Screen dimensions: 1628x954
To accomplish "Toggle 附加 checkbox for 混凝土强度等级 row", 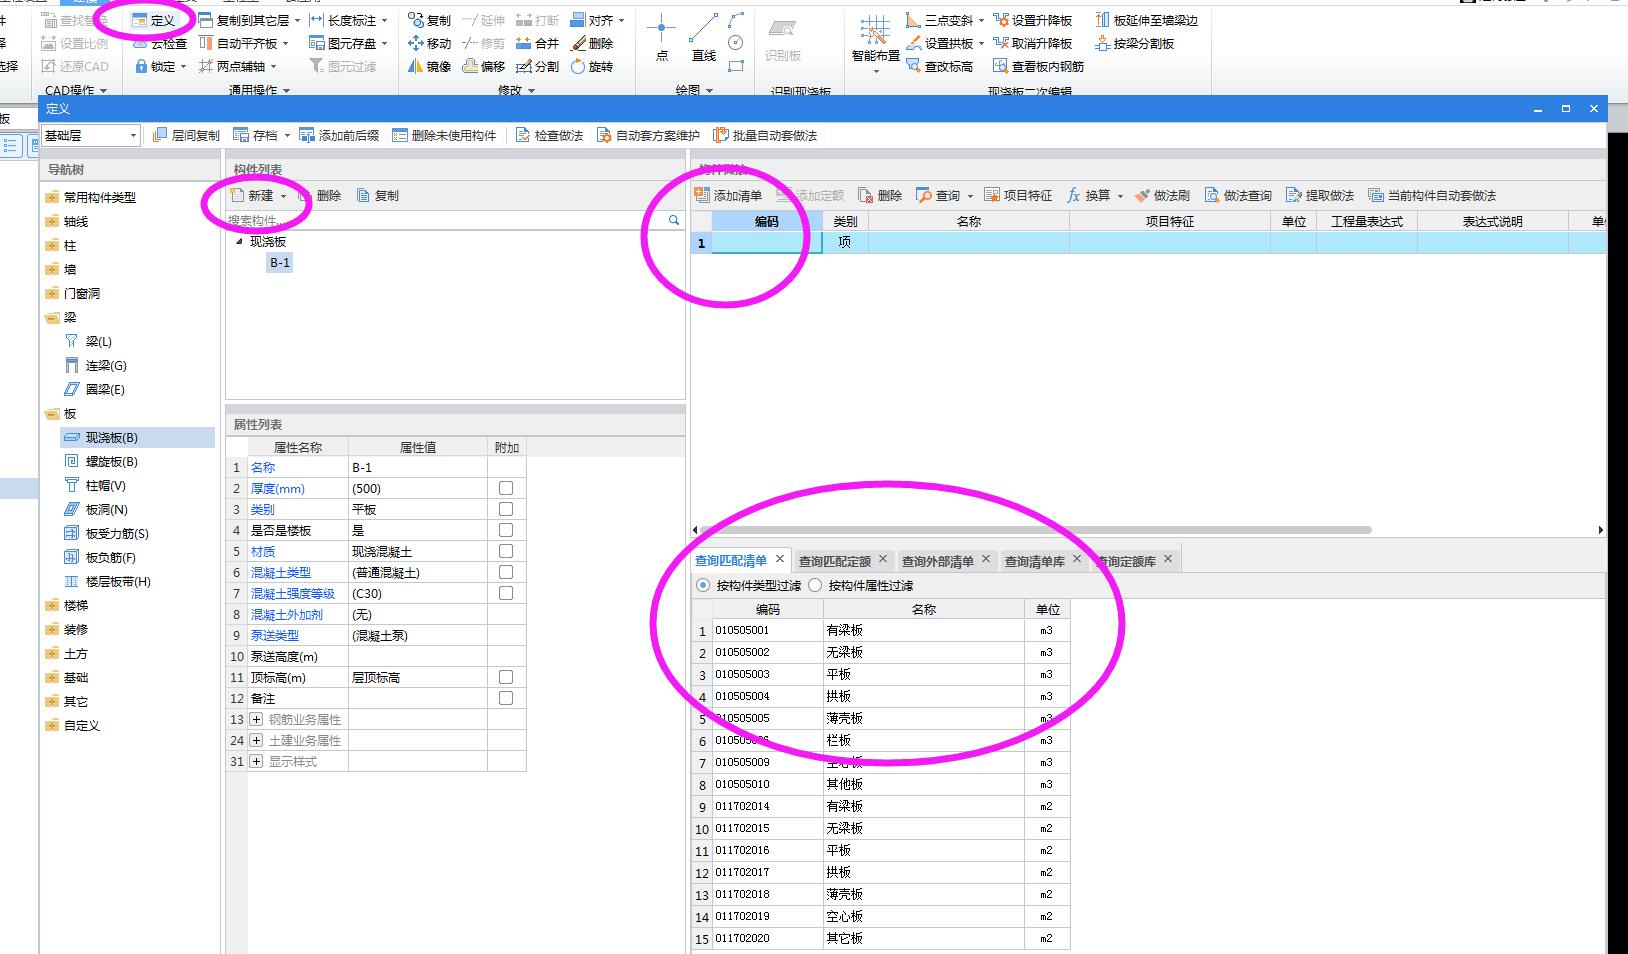I will pyautogui.click(x=506, y=593).
